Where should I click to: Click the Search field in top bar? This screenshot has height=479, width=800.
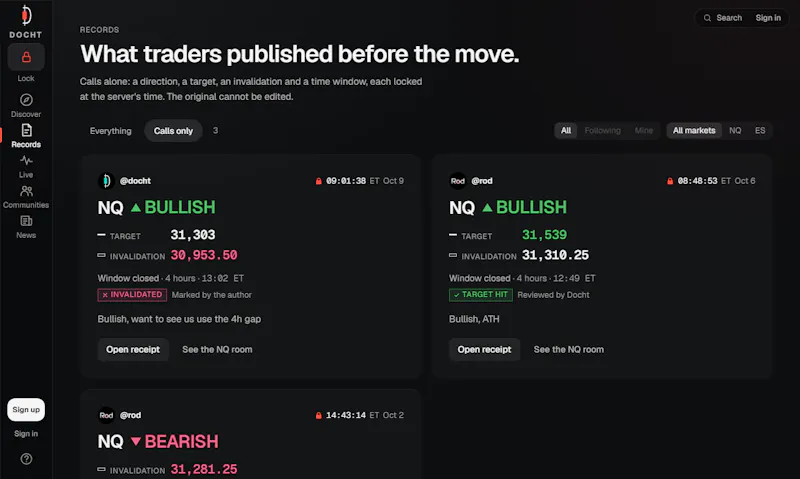coord(723,18)
